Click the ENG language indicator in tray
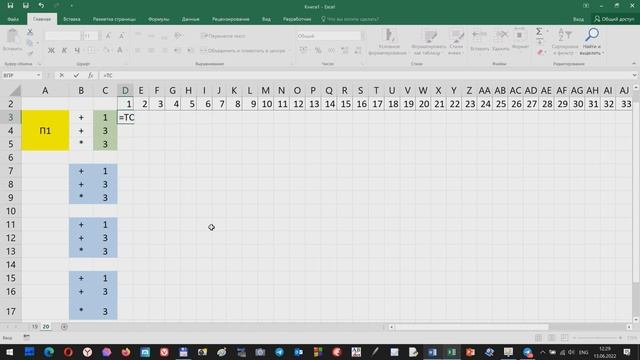Viewport: 640px width, 360px height. click(583, 352)
